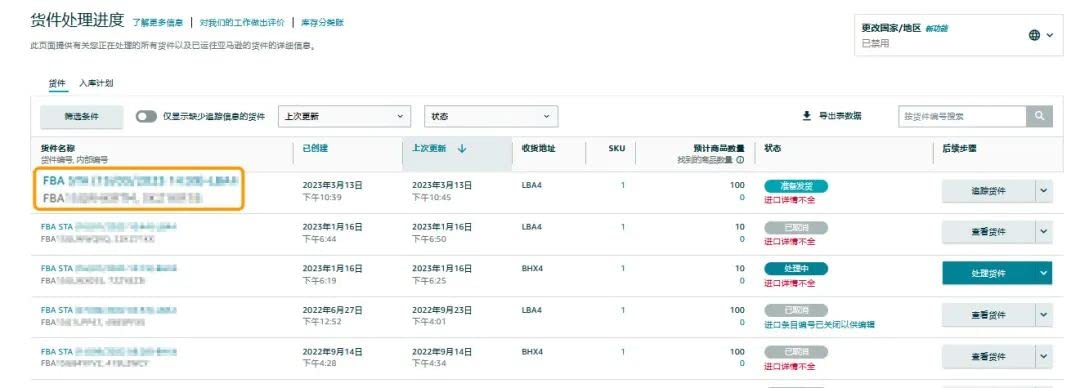Click the 已创建 column header
The image size is (1080, 388).
pyautogui.click(x=315, y=148)
